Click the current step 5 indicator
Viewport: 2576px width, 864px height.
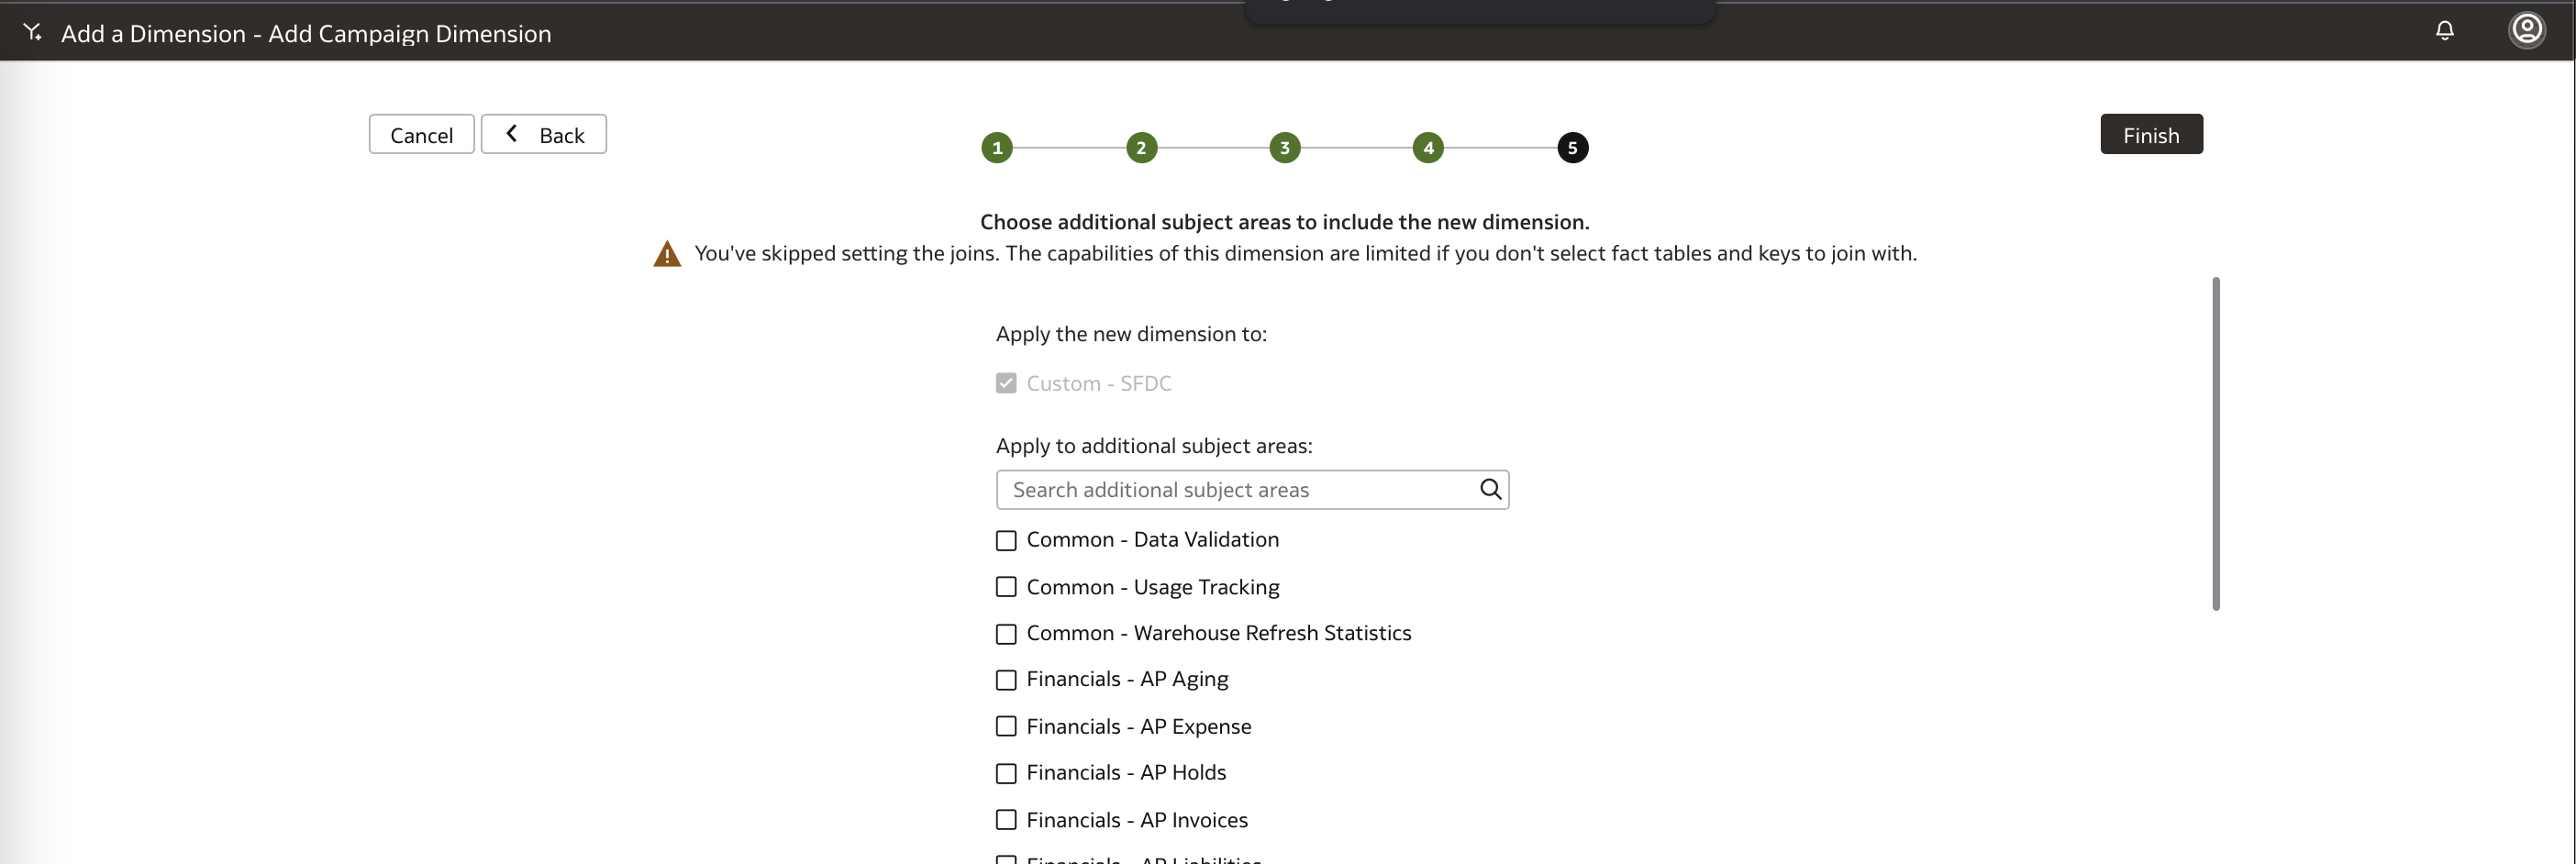point(1572,148)
